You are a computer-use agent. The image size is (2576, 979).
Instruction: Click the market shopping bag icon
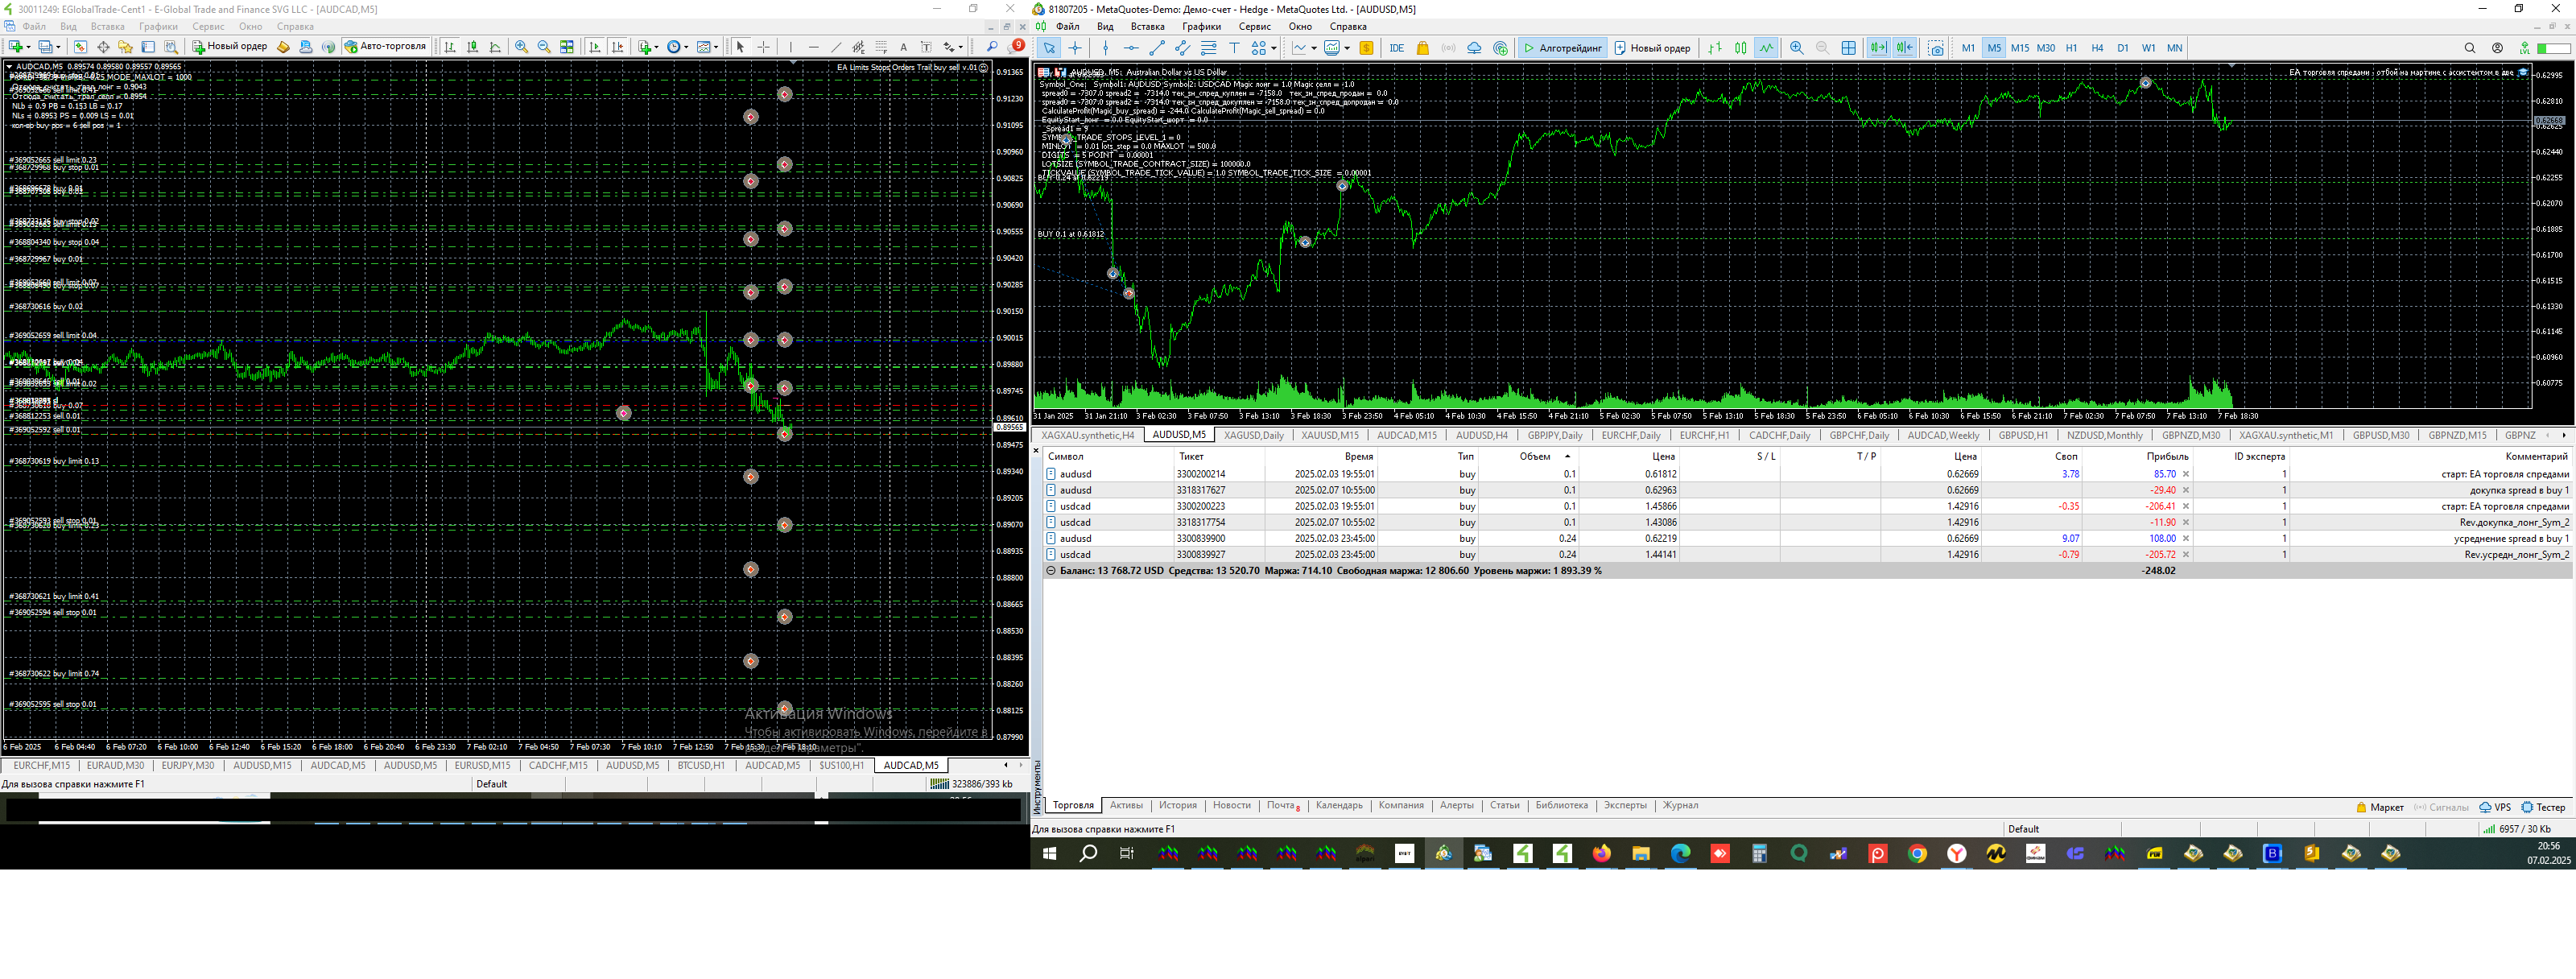(1422, 48)
